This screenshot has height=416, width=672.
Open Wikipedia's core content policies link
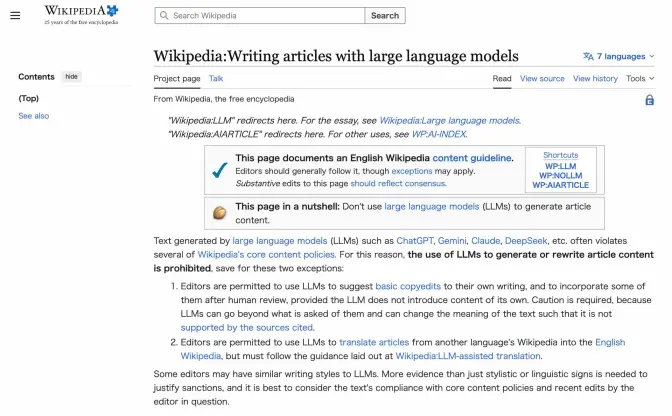[x=266, y=254]
